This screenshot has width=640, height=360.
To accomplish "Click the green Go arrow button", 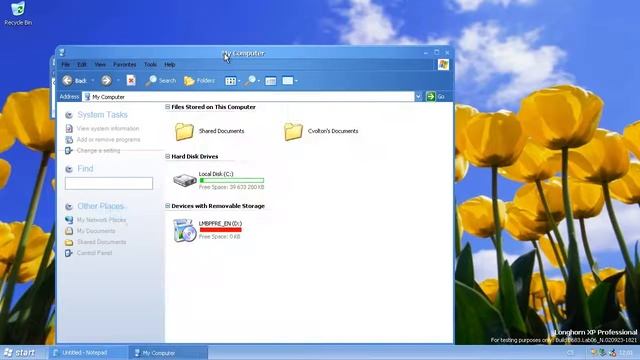I will point(430,96).
